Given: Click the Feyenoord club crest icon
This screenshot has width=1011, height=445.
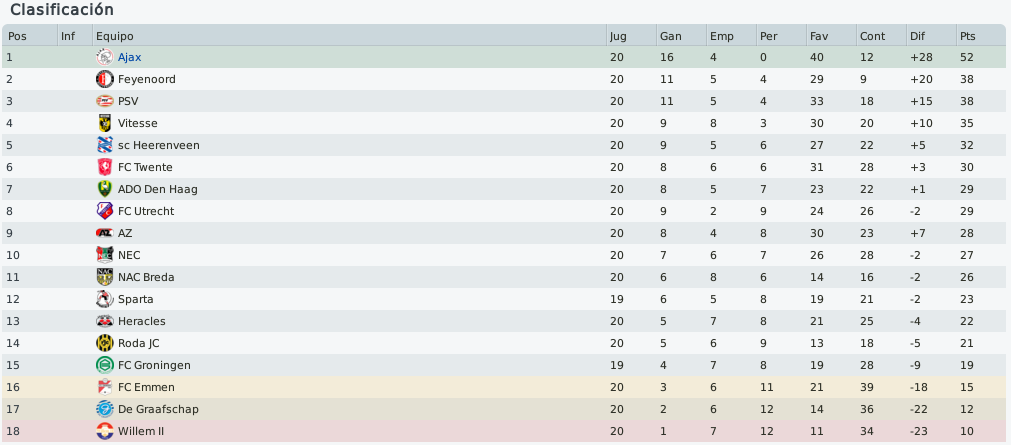Looking at the screenshot, I should 104,79.
